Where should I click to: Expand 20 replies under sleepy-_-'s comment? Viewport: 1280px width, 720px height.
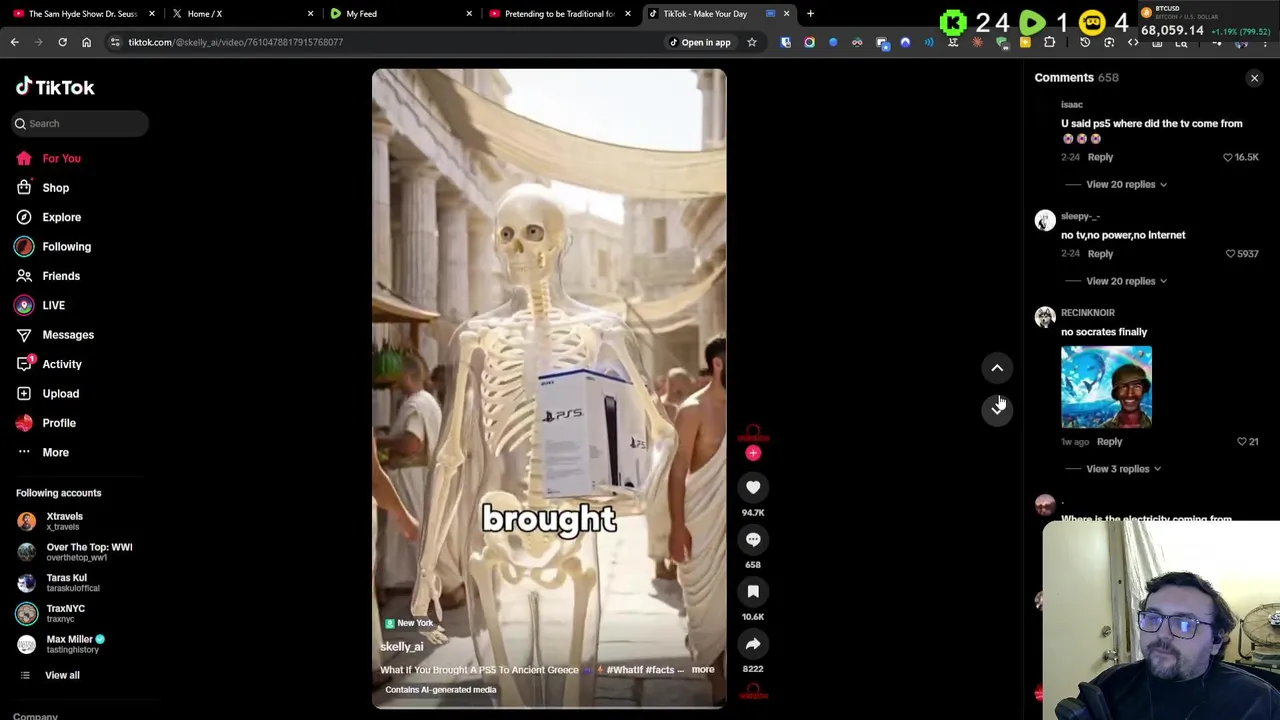coord(1126,281)
